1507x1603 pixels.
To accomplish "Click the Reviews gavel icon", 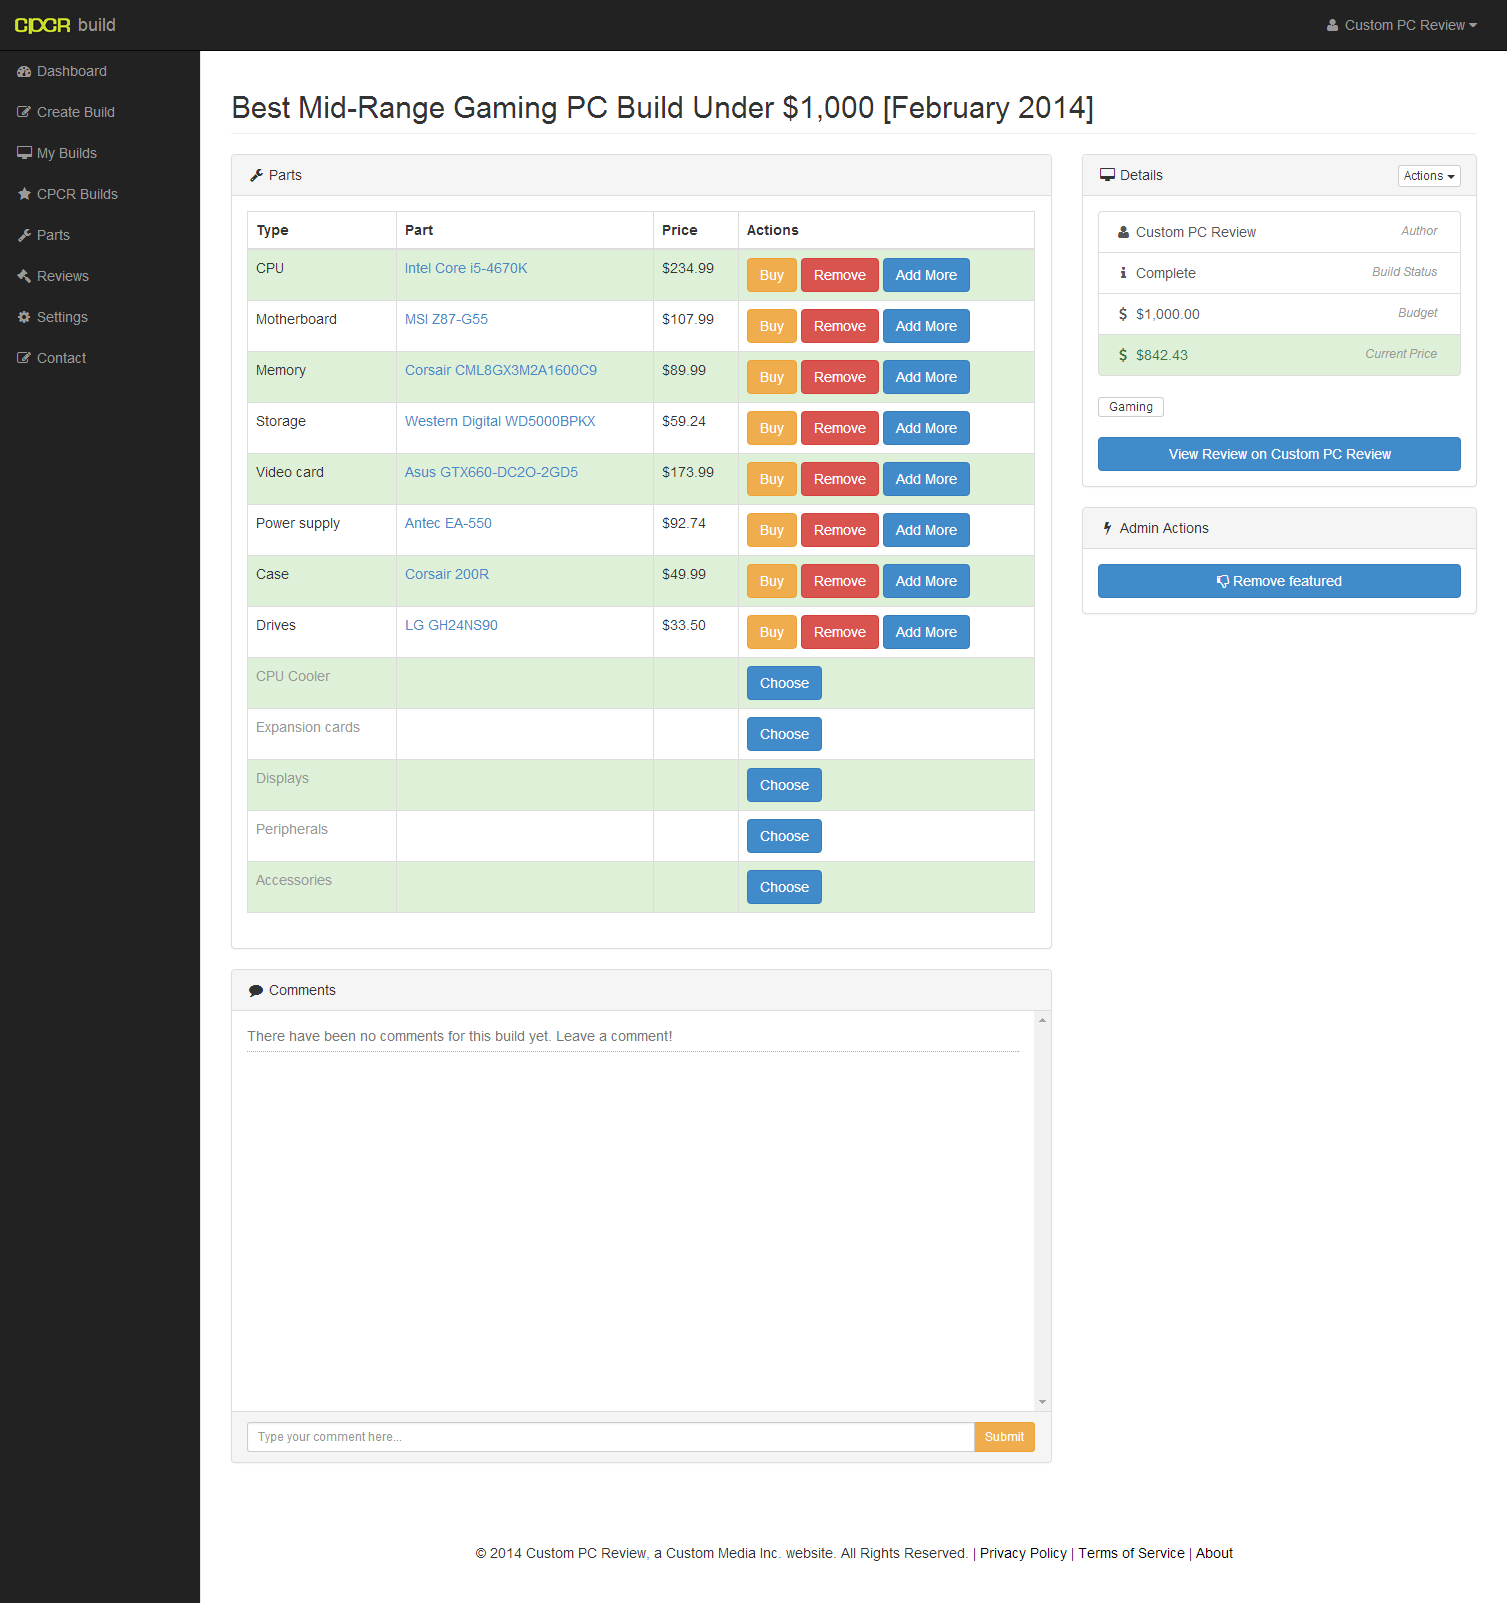I will pyautogui.click(x=24, y=276).
